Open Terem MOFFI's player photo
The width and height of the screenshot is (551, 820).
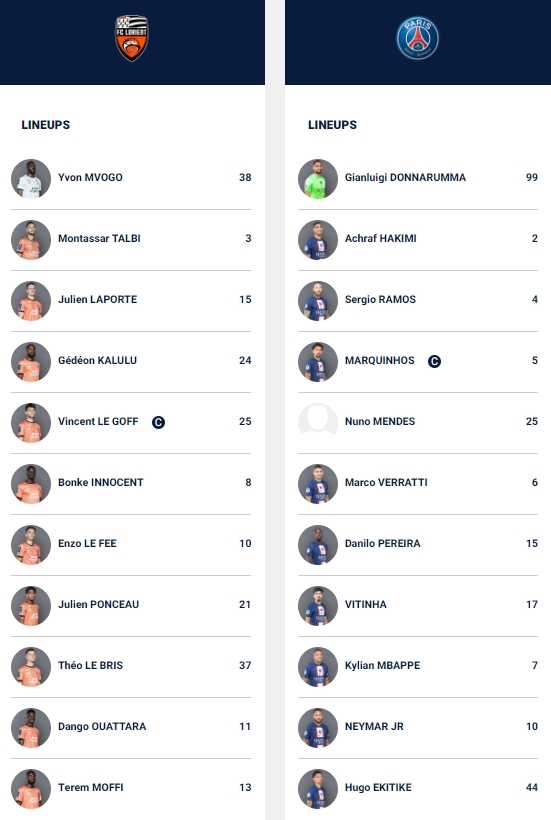31,789
